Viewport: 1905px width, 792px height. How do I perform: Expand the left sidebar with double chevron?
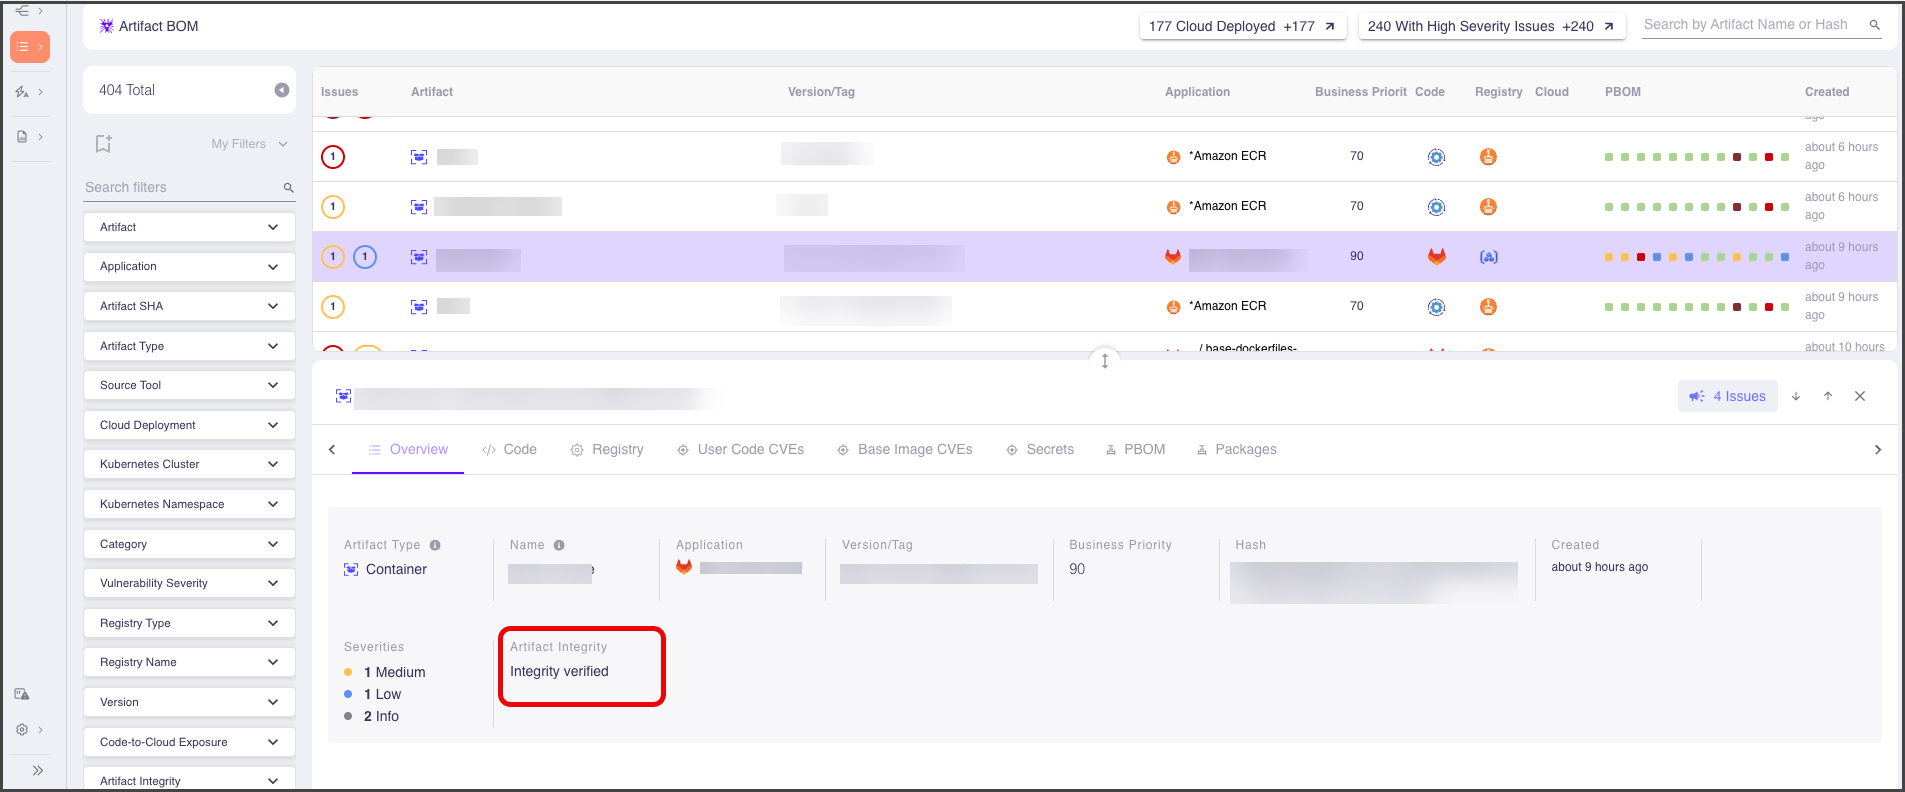click(x=37, y=770)
